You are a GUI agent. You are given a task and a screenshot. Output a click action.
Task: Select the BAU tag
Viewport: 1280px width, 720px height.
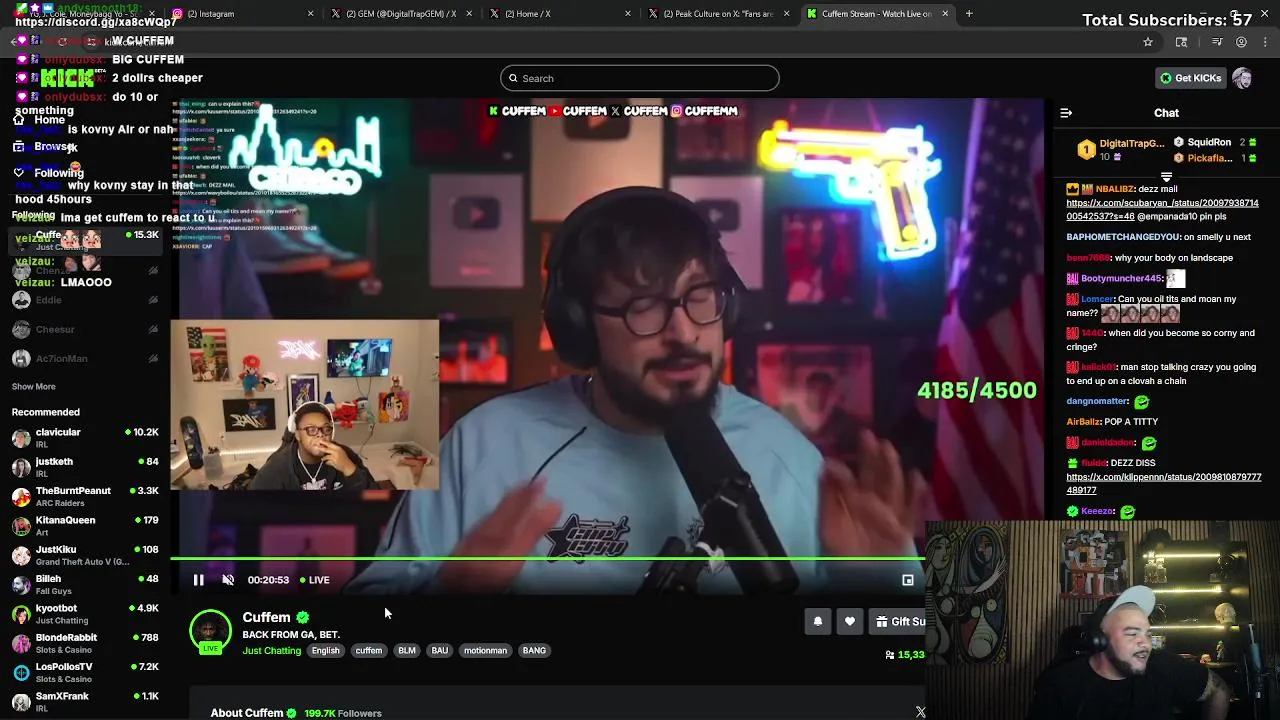tap(440, 651)
